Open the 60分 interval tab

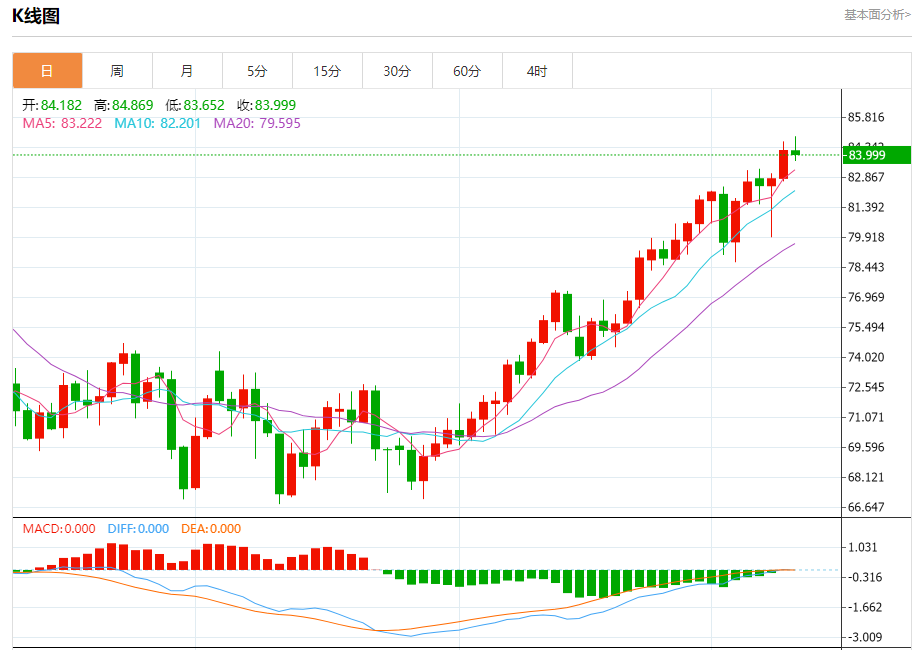coord(467,71)
